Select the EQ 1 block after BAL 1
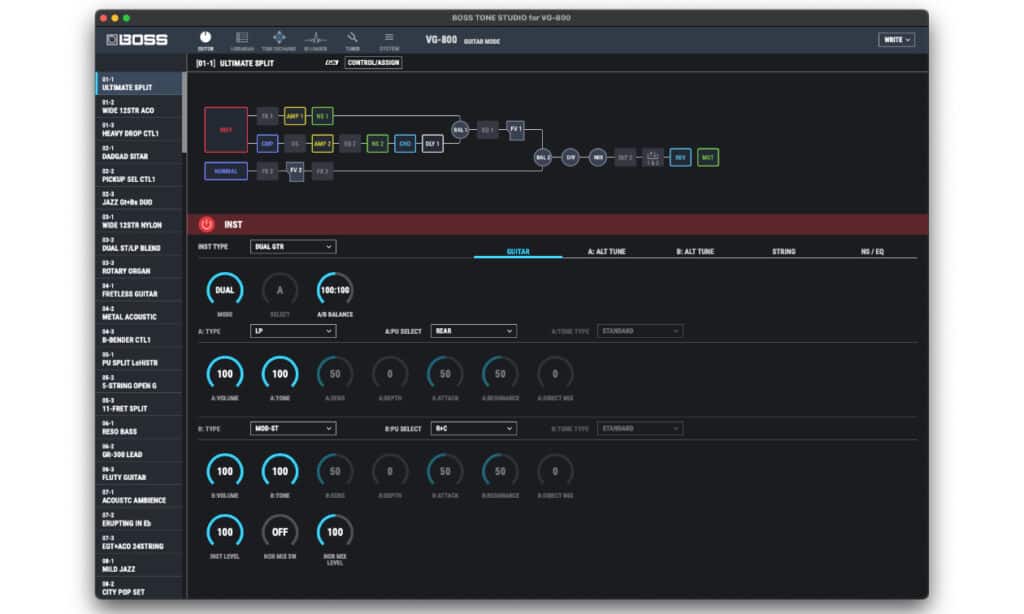Viewport: 1024px width, 614px height. pyautogui.click(x=487, y=130)
